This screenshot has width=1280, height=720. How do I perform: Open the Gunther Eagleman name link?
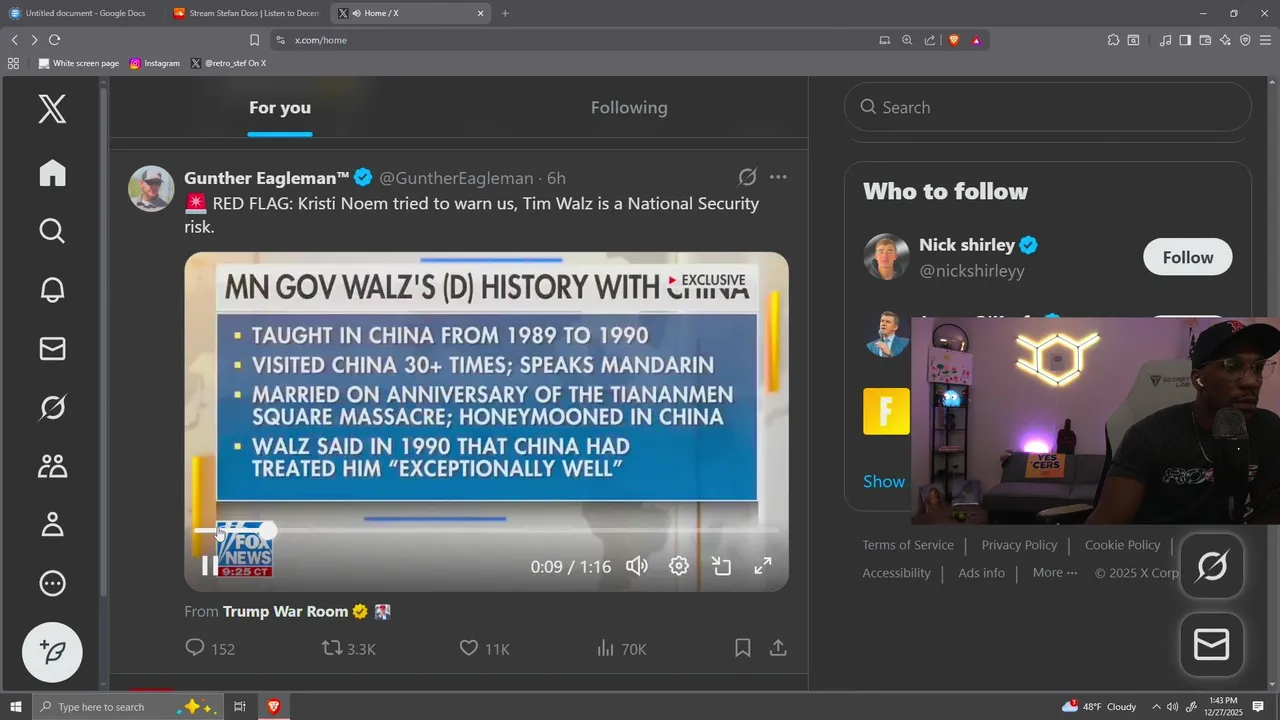click(x=266, y=178)
